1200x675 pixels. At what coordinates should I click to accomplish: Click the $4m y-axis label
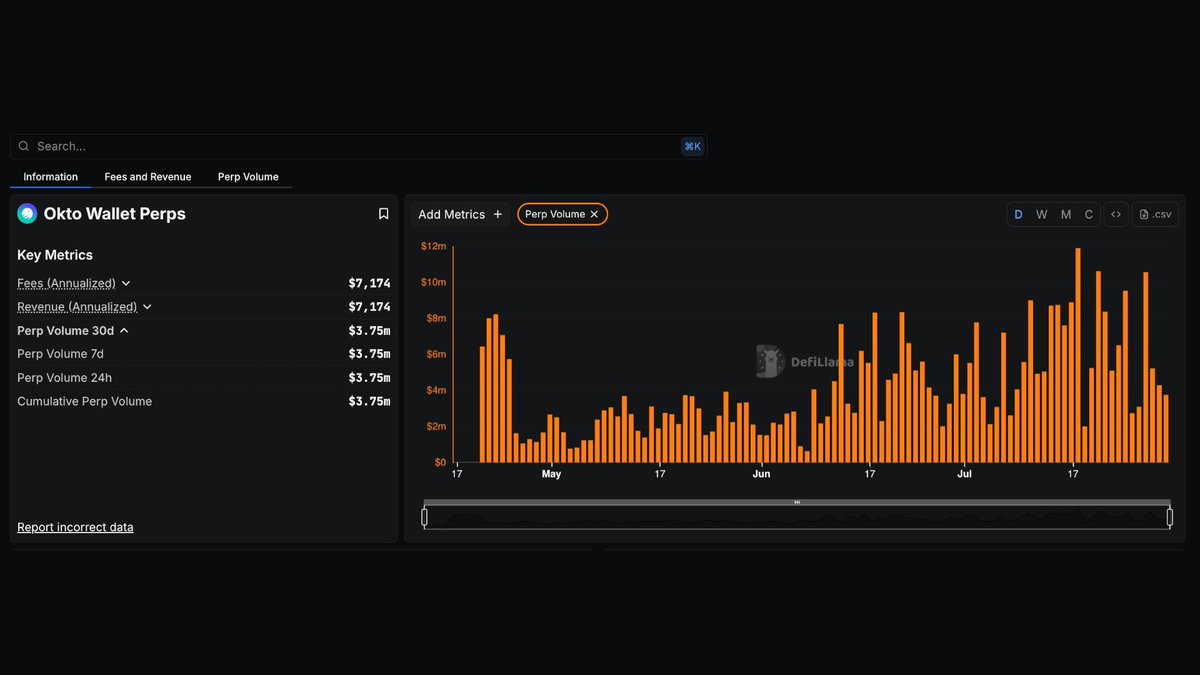click(436, 390)
